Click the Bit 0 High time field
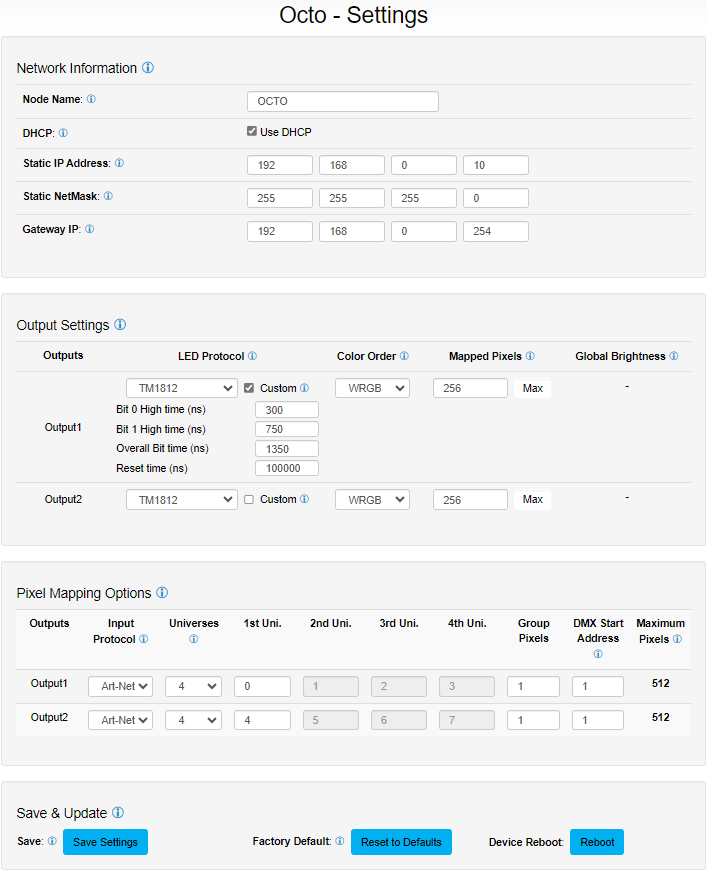Screen dimensions: 707x871 (x=287, y=409)
